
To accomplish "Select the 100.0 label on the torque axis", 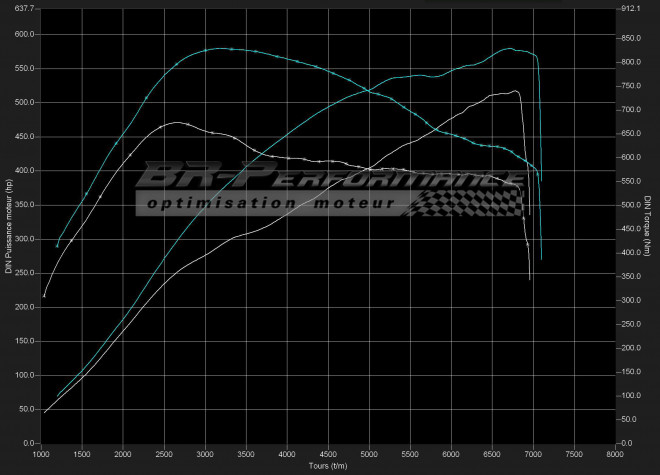I will coord(630,396).
